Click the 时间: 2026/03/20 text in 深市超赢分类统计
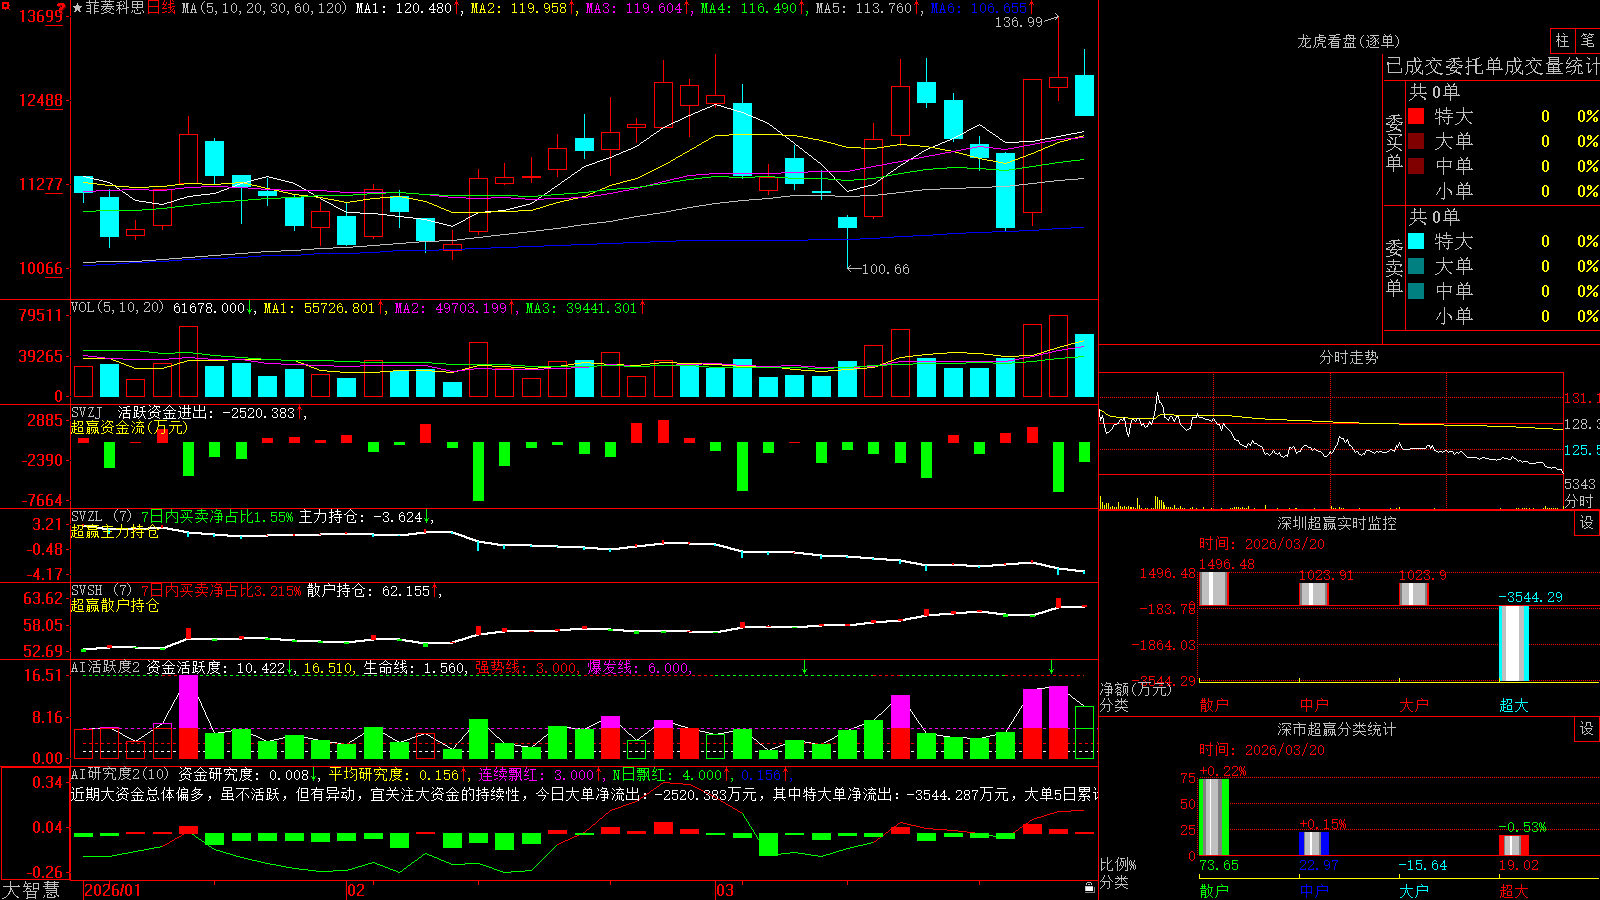This screenshot has width=1600, height=900. 1262,750
